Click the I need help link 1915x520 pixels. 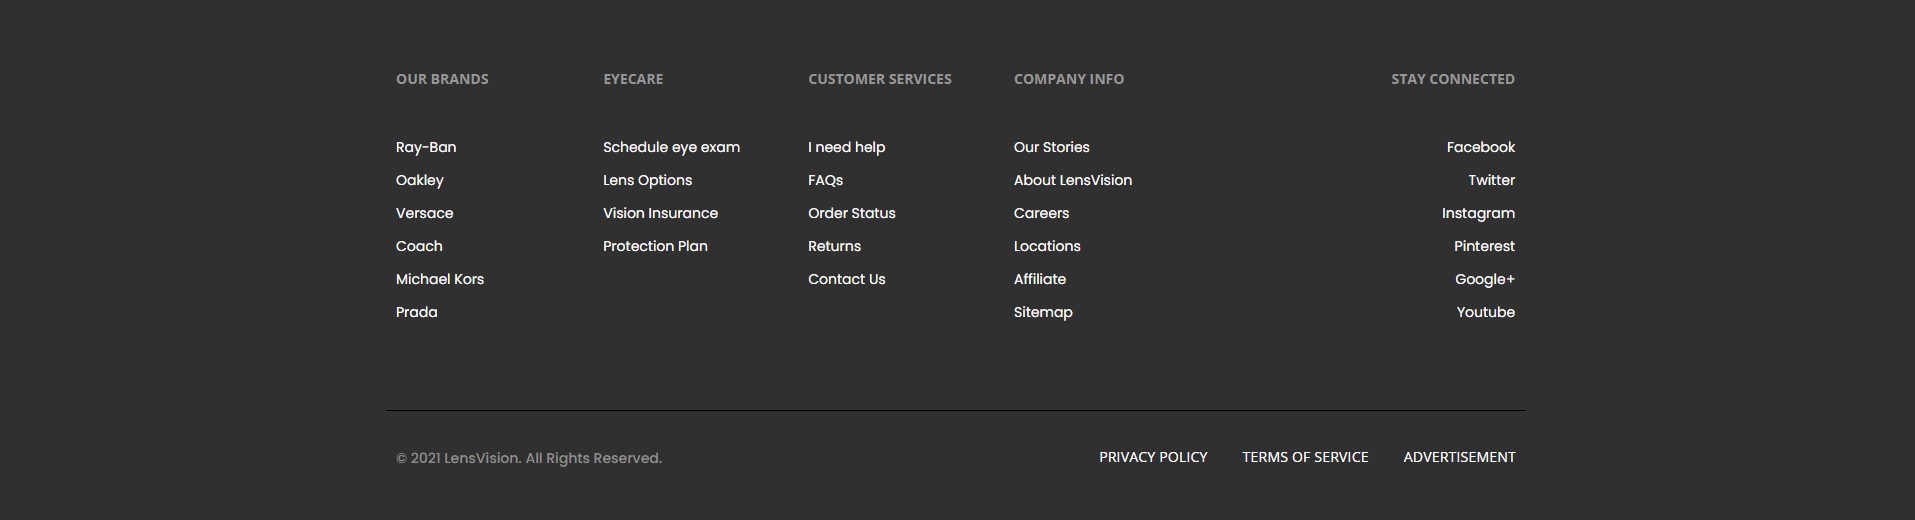click(x=847, y=147)
